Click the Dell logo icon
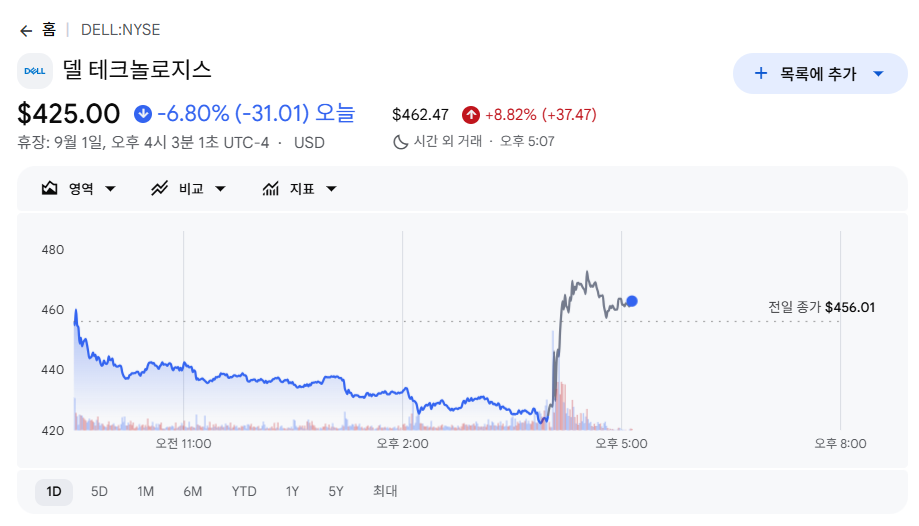919x526 pixels. 35,71
